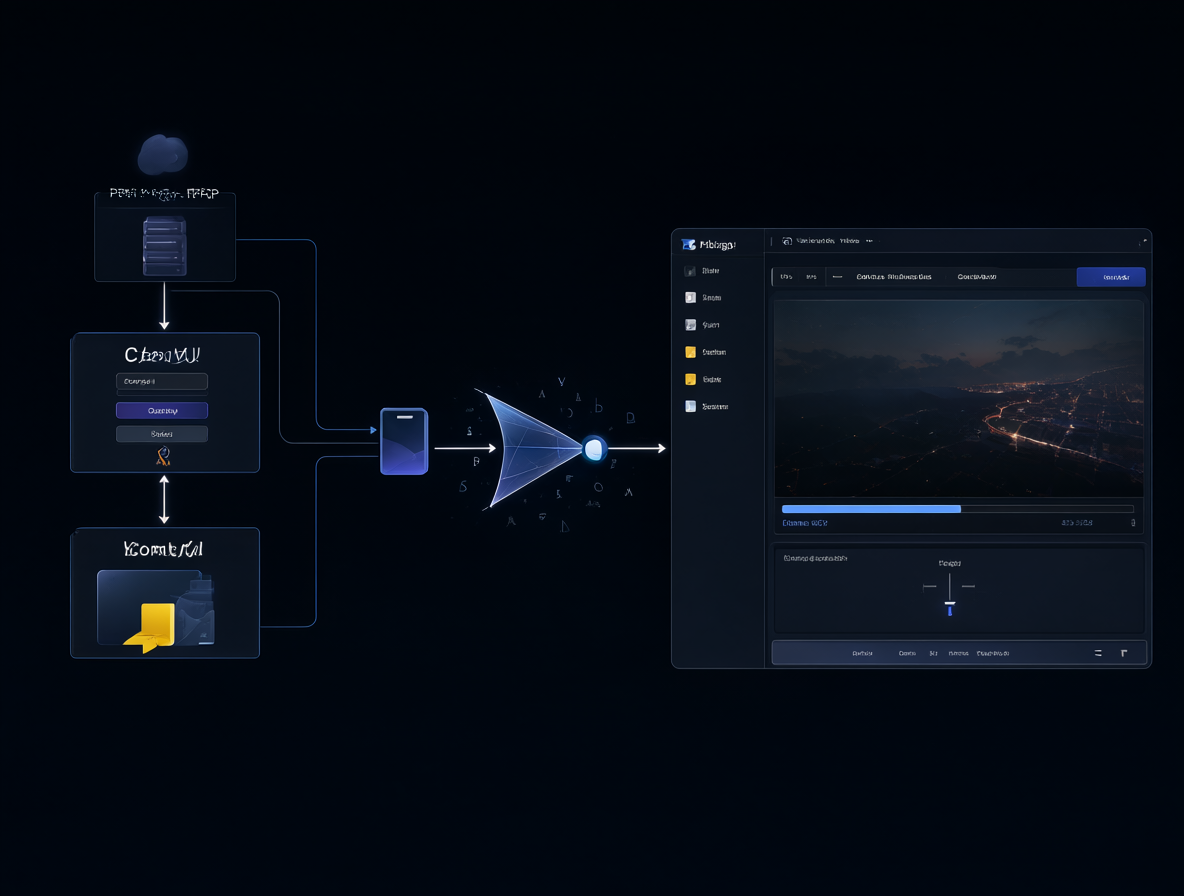The image size is (1184, 896).
Task: Click the server stack icon in diagram
Action: [165, 246]
